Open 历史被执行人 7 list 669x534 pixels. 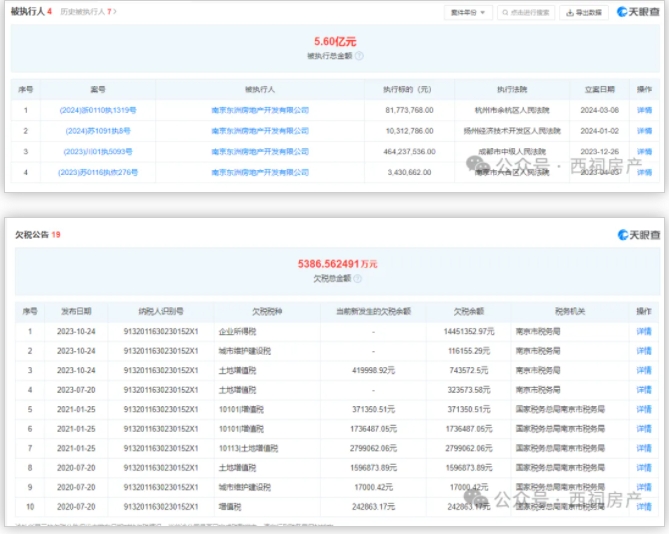(x=88, y=12)
